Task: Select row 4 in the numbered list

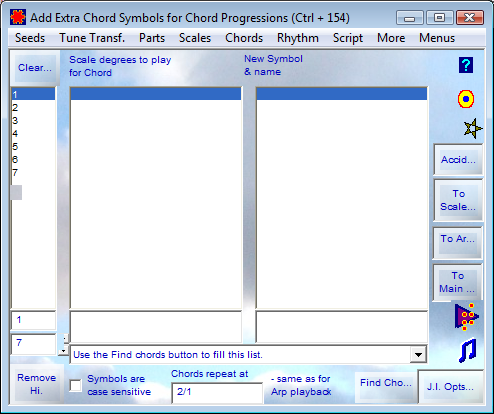Action: point(33,134)
